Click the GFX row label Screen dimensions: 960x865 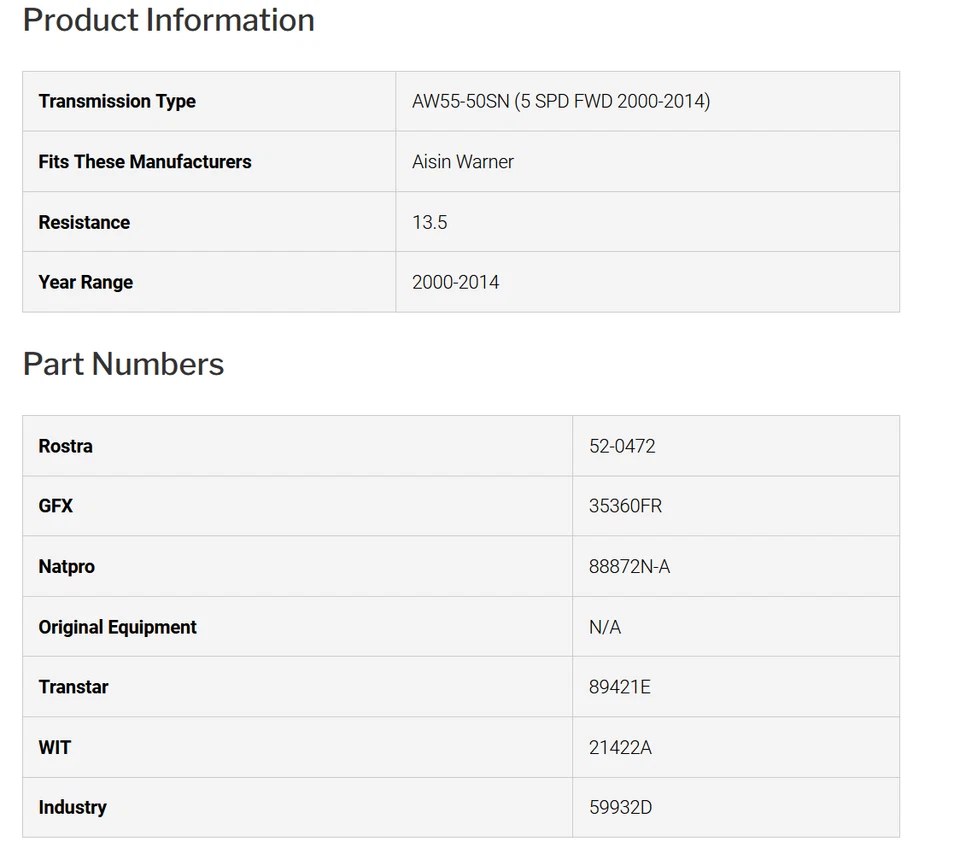pos(56,506)
